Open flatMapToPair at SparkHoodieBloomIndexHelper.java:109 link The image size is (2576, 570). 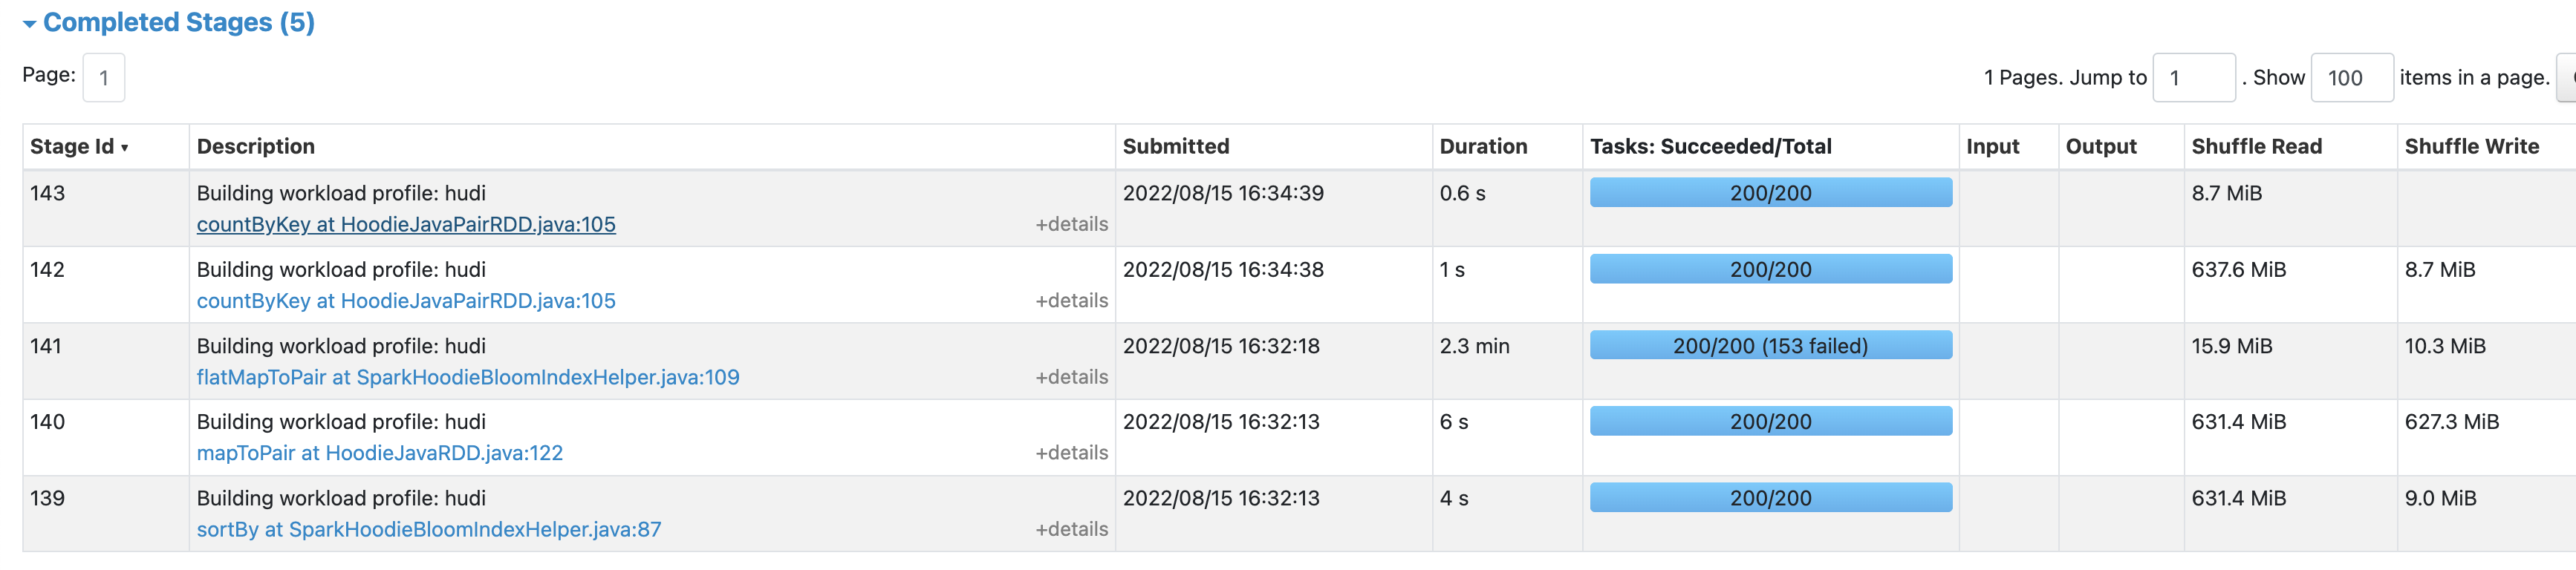pyautogui.click(x=468, y=377)
